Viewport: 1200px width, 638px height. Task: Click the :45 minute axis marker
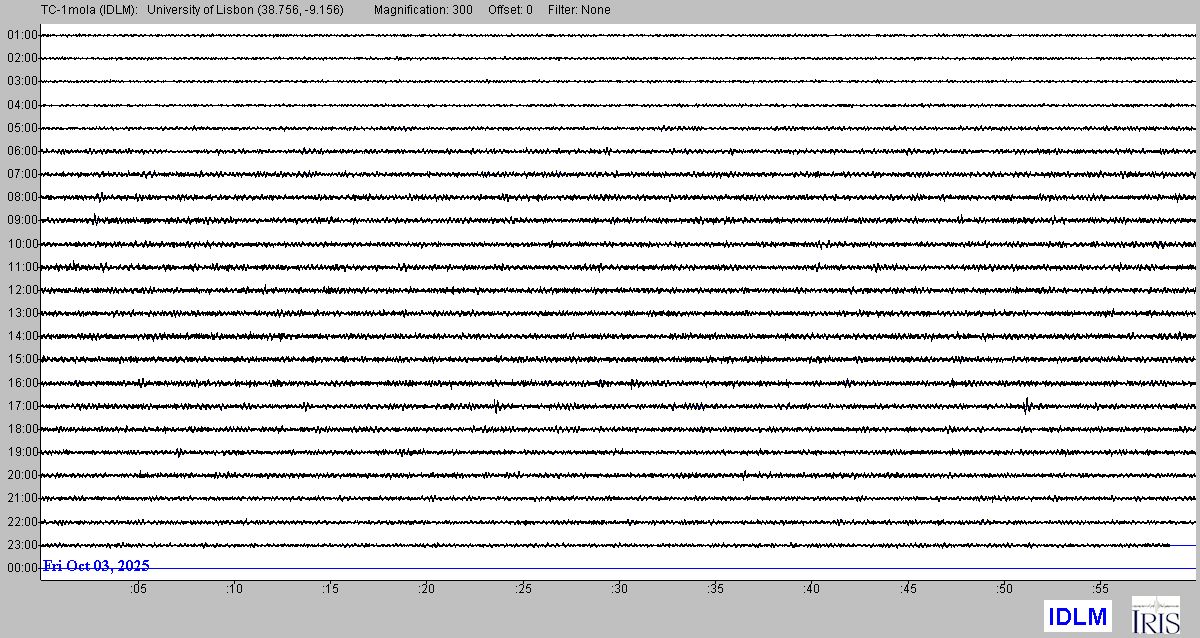[x=908, y=589]
